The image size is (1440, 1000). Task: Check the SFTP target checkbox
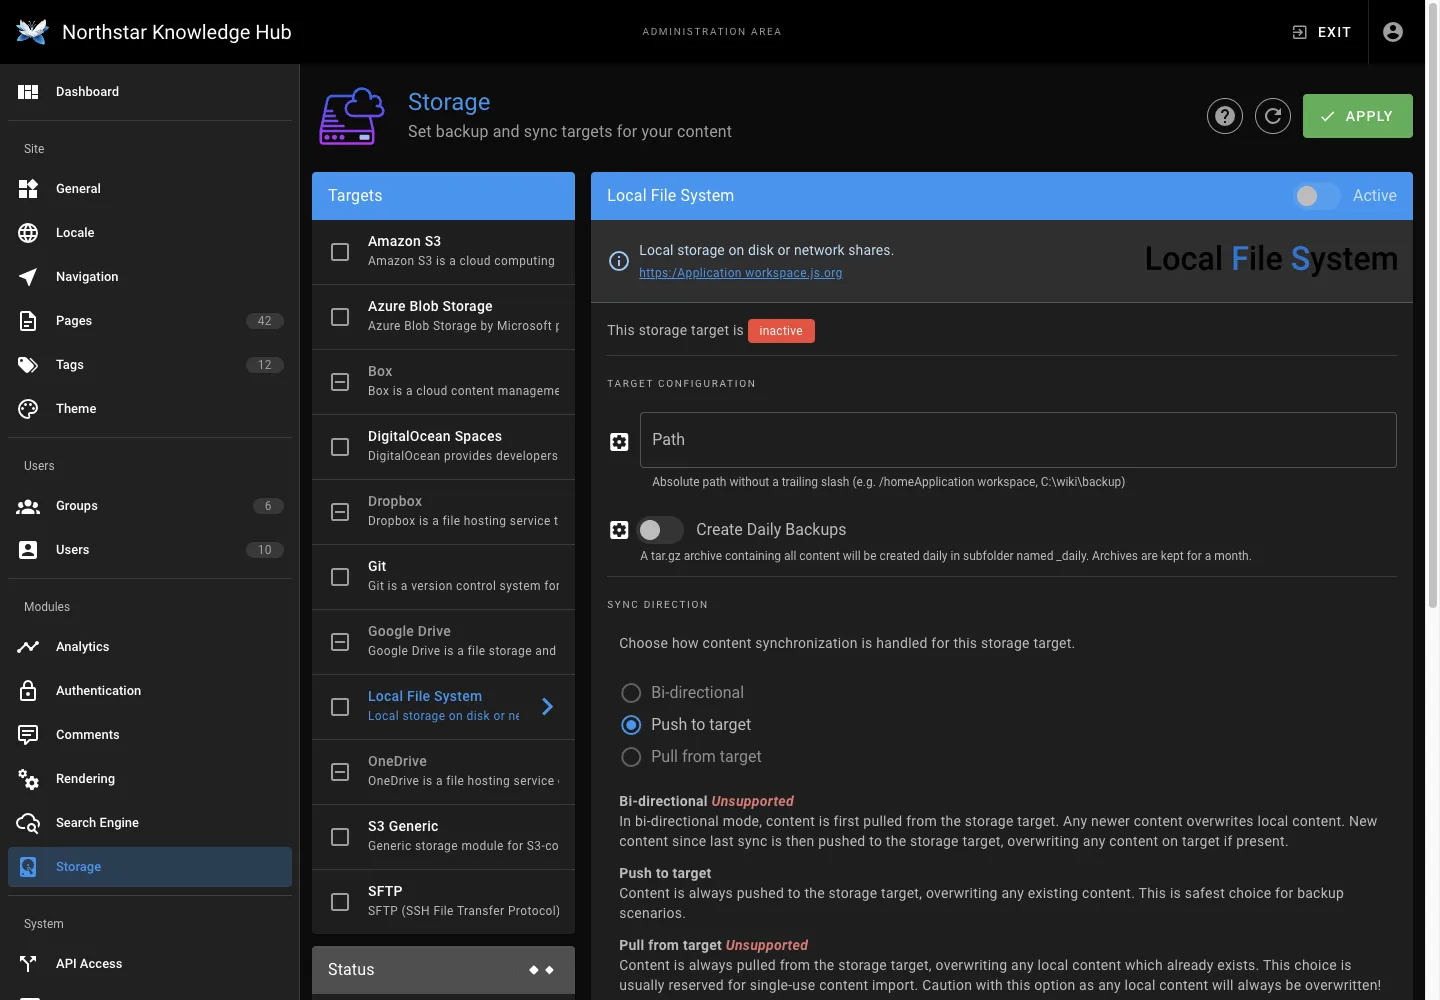(340, 902)
